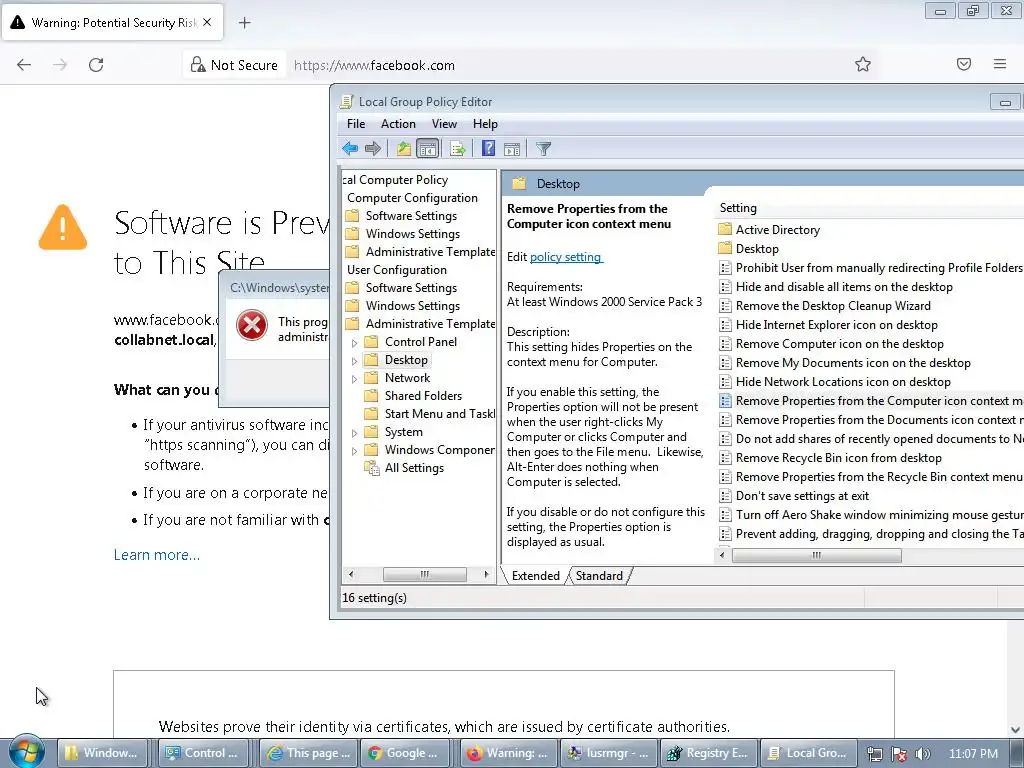This screenshot has width=1024, height=768.
Task: Reload the Firefox page
Action: point(96,65)
